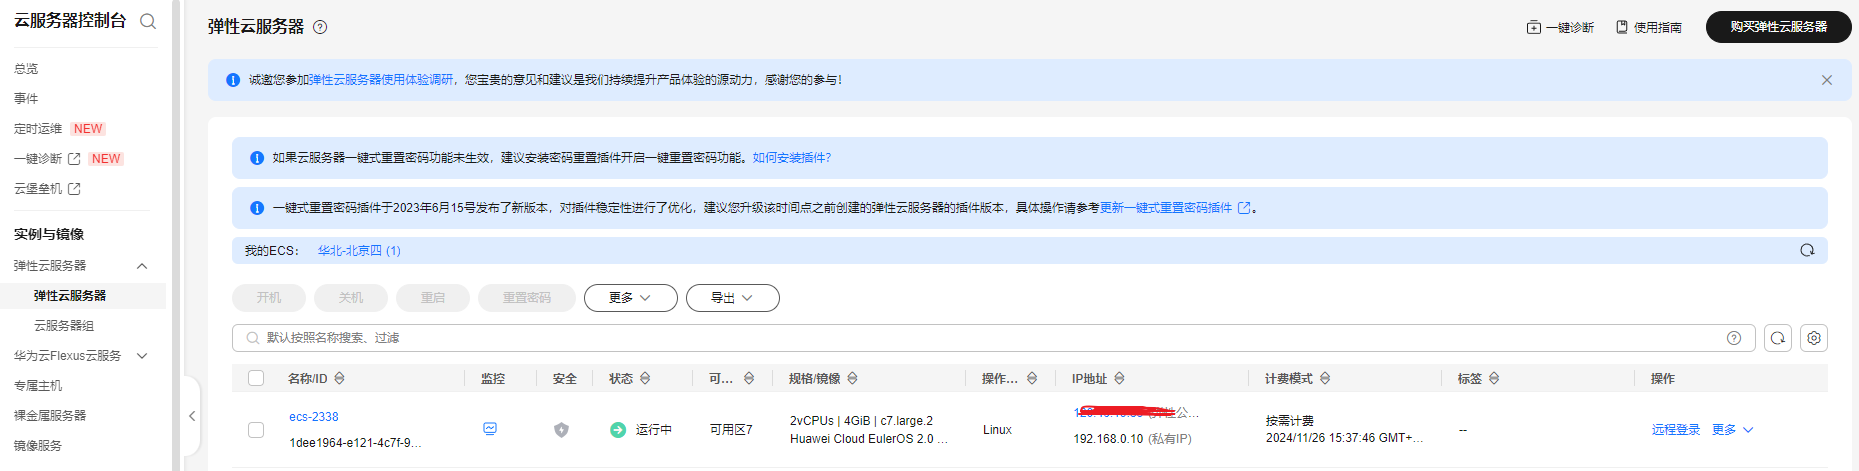
Task: Open 一键诊断 in the sidebar
Action: point(38,159)
